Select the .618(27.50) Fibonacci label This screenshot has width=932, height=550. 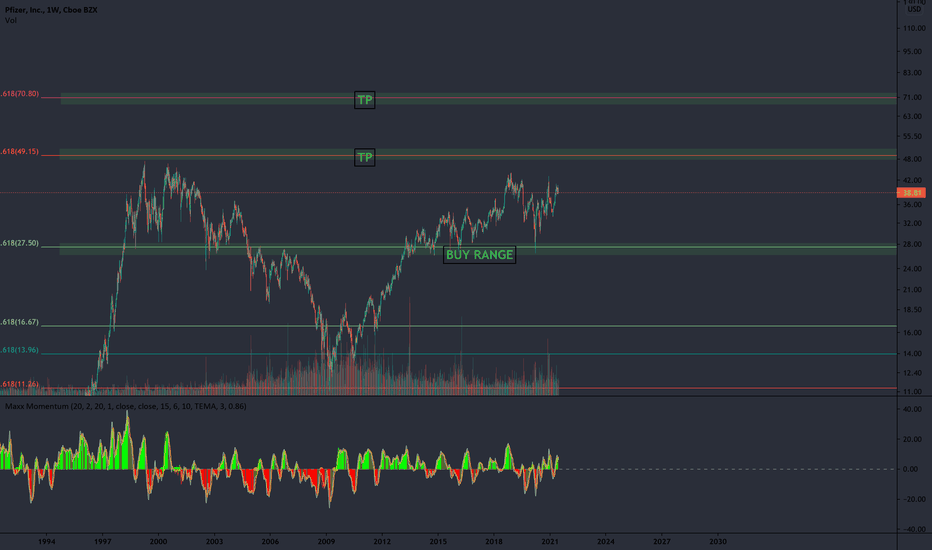point(20,243)
